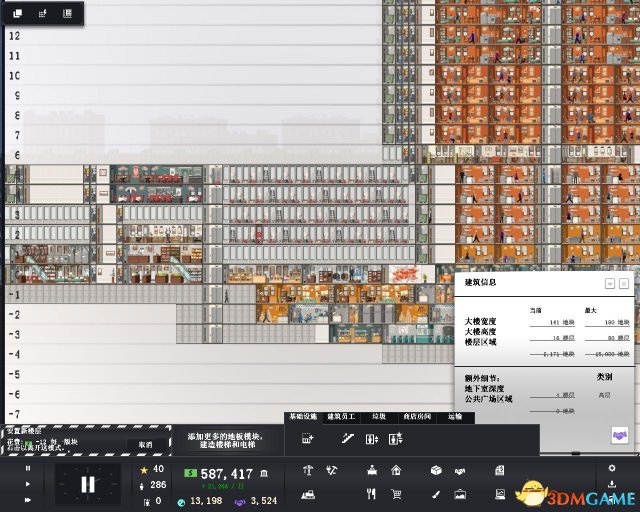The width and height of the screenshot is (640, 512).
Task: Select the add floor tile tool
Action: click(307, 439)
